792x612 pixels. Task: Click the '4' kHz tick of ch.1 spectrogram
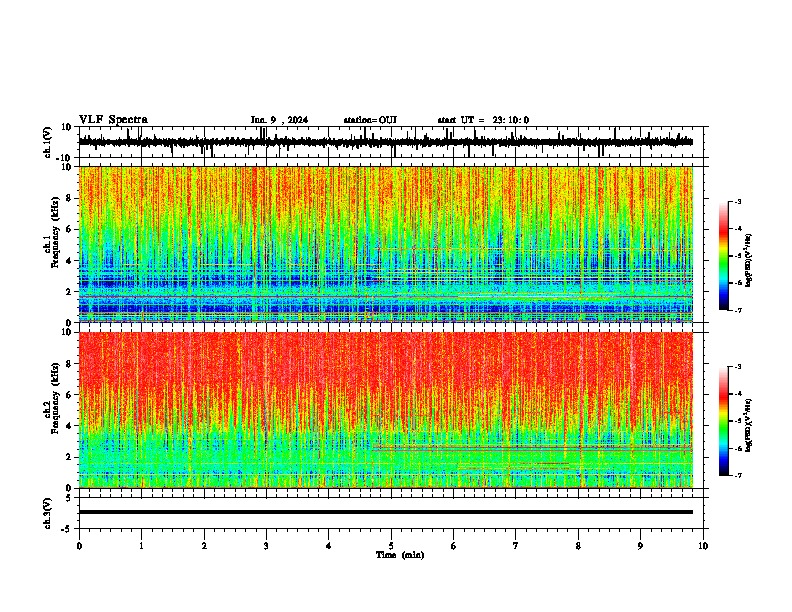[69, 261]
